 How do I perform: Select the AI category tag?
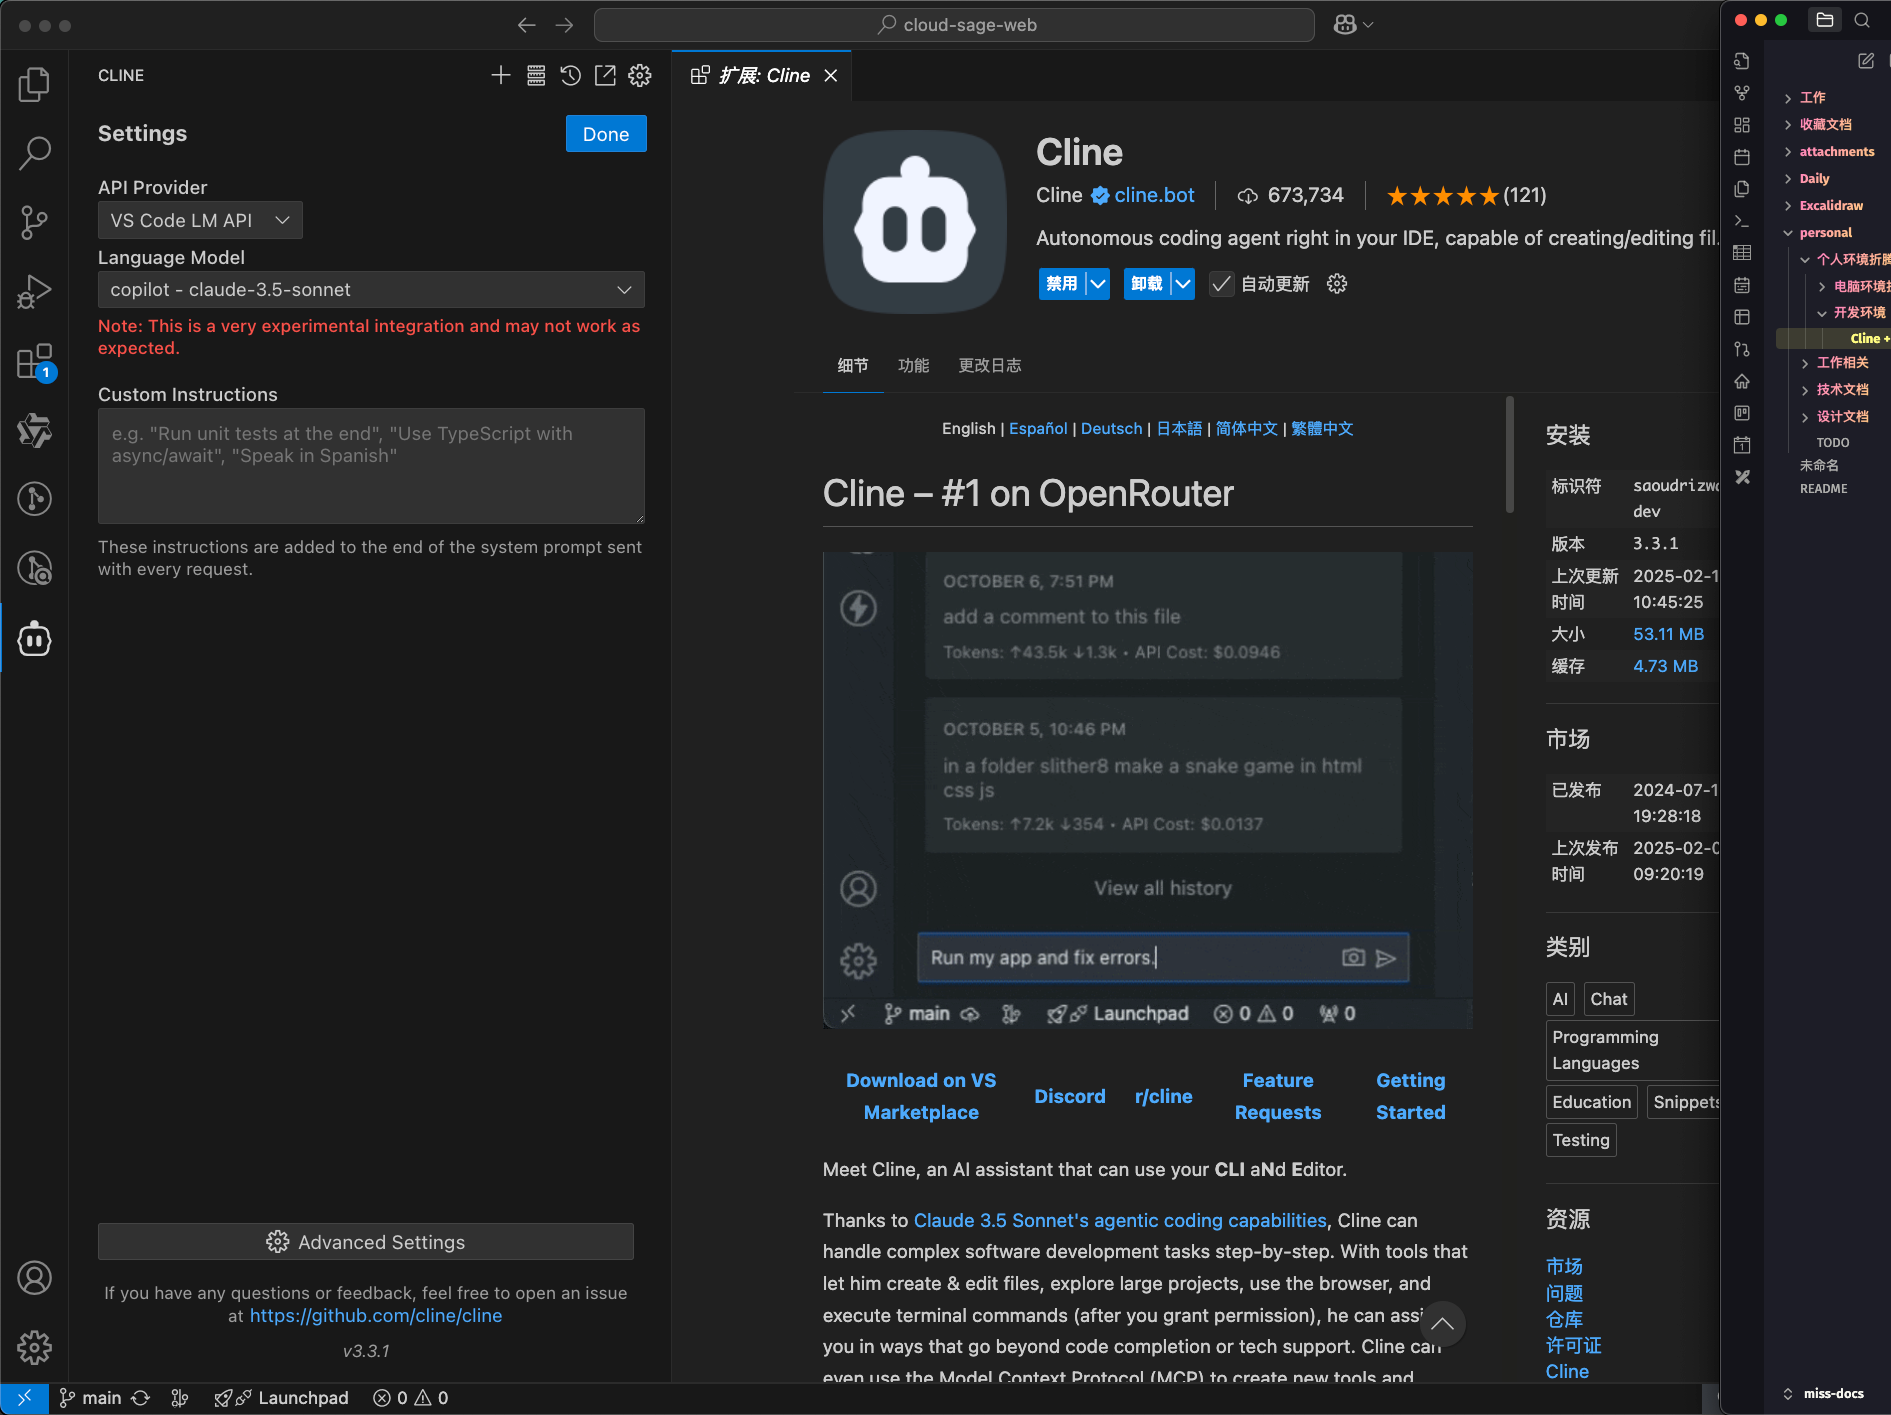1560,999
